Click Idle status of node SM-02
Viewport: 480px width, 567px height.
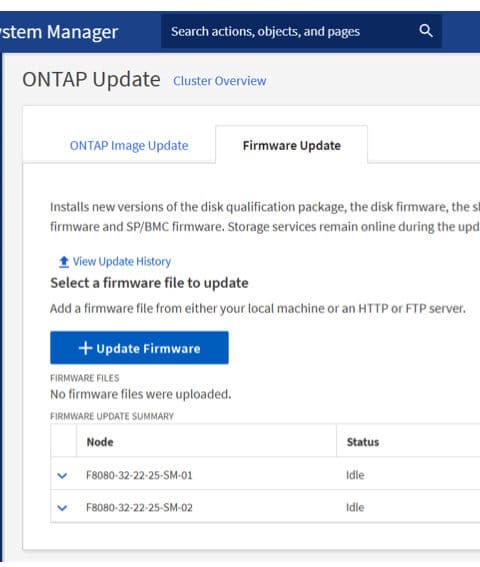pyautogui.click(x=355, y=508)
